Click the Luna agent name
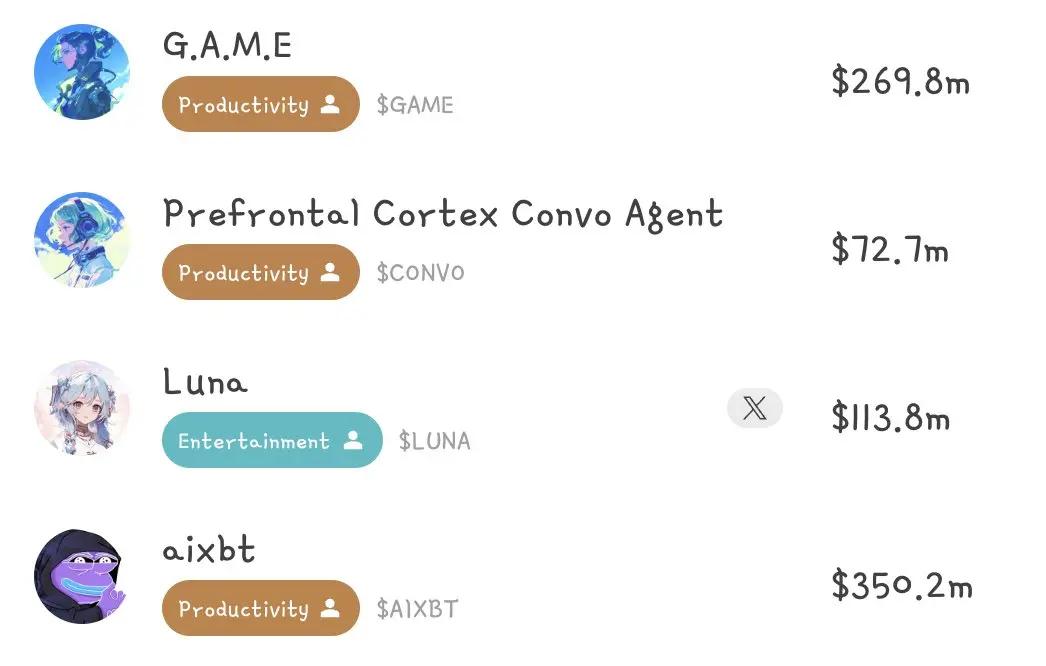Screen dimensions: 1046x666 (205, 382)
